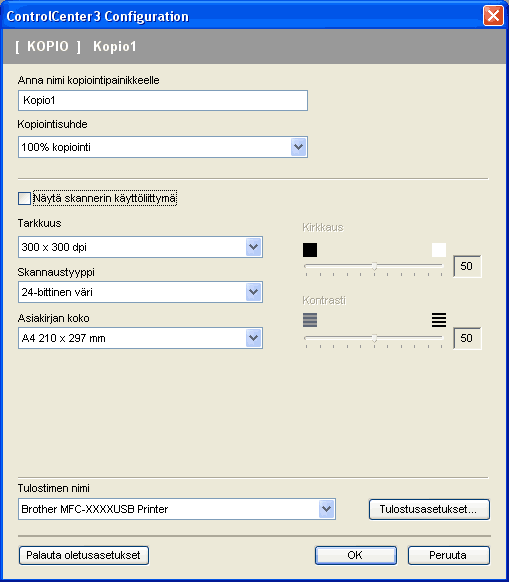Click the Tulostusasetukset button
The image size is (509, 582).
pyautogui.click(x=429, y=509)
